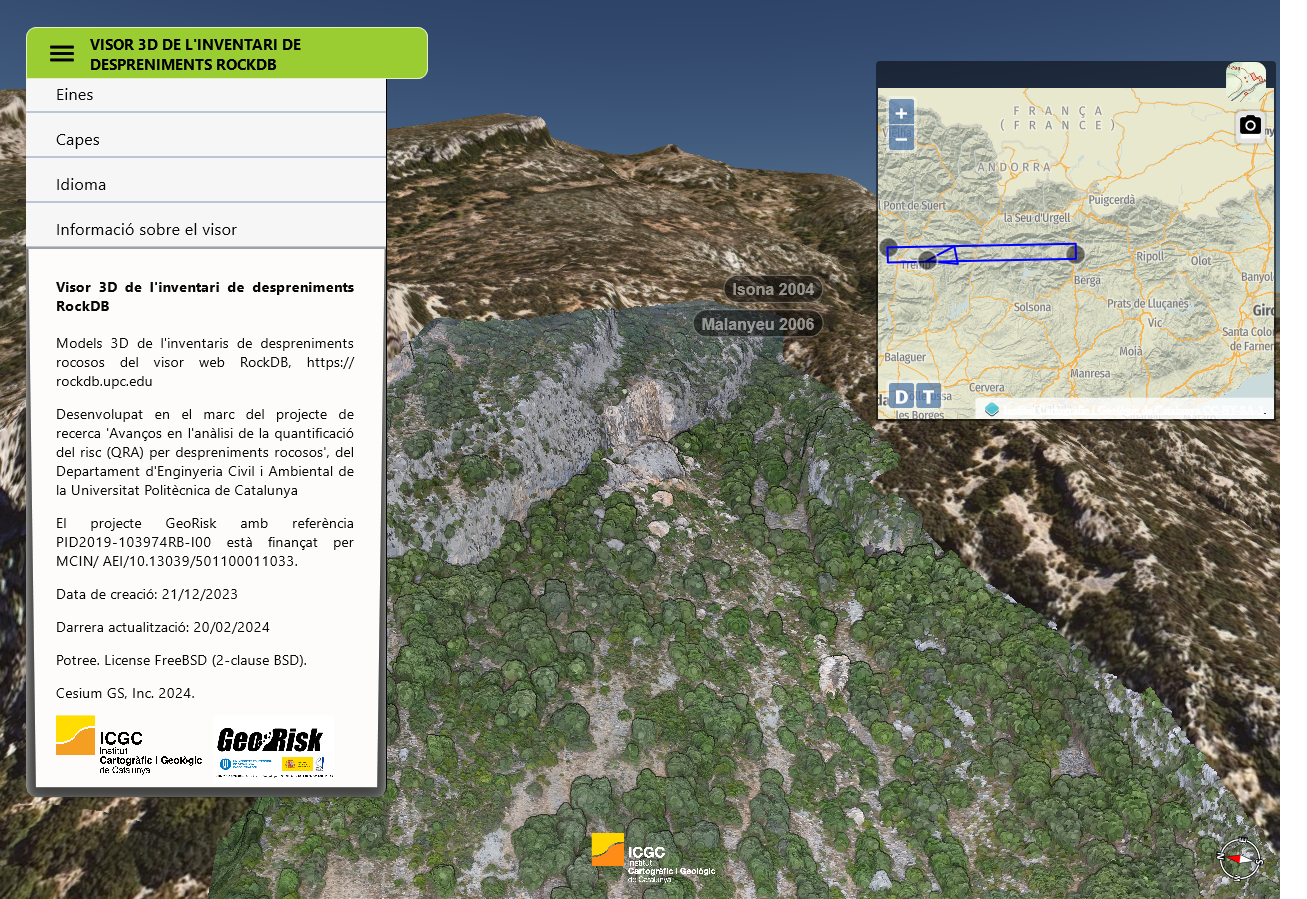The height and width of the screenshot is (899, 1307).
Task: Open the Idioma language section
Action: [x=206, y=185]
